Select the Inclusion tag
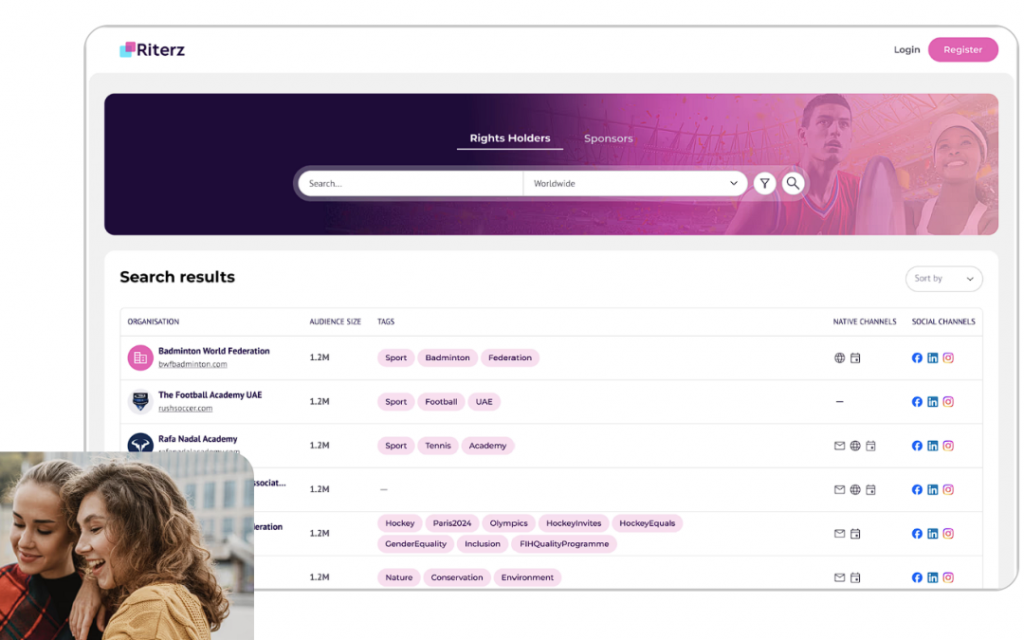The width and height of the screenshot is (1024, 640). (x=483, y=544)
